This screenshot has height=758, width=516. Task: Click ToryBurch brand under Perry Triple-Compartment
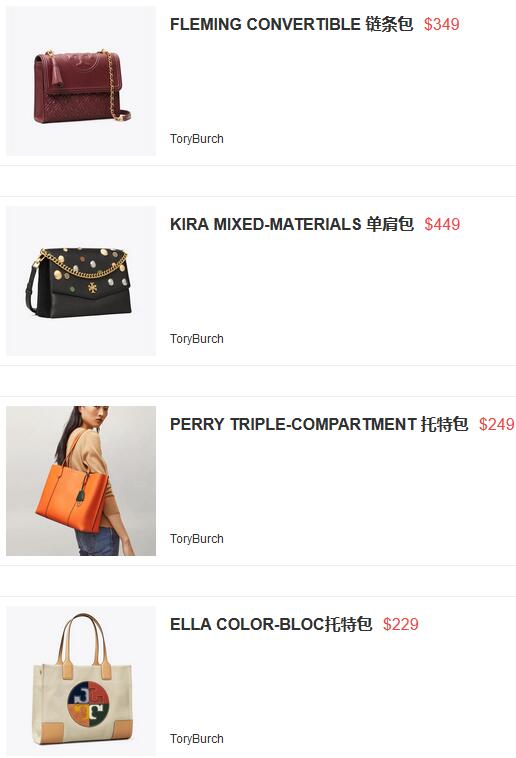pyautogui.click(x=197, y=539)
